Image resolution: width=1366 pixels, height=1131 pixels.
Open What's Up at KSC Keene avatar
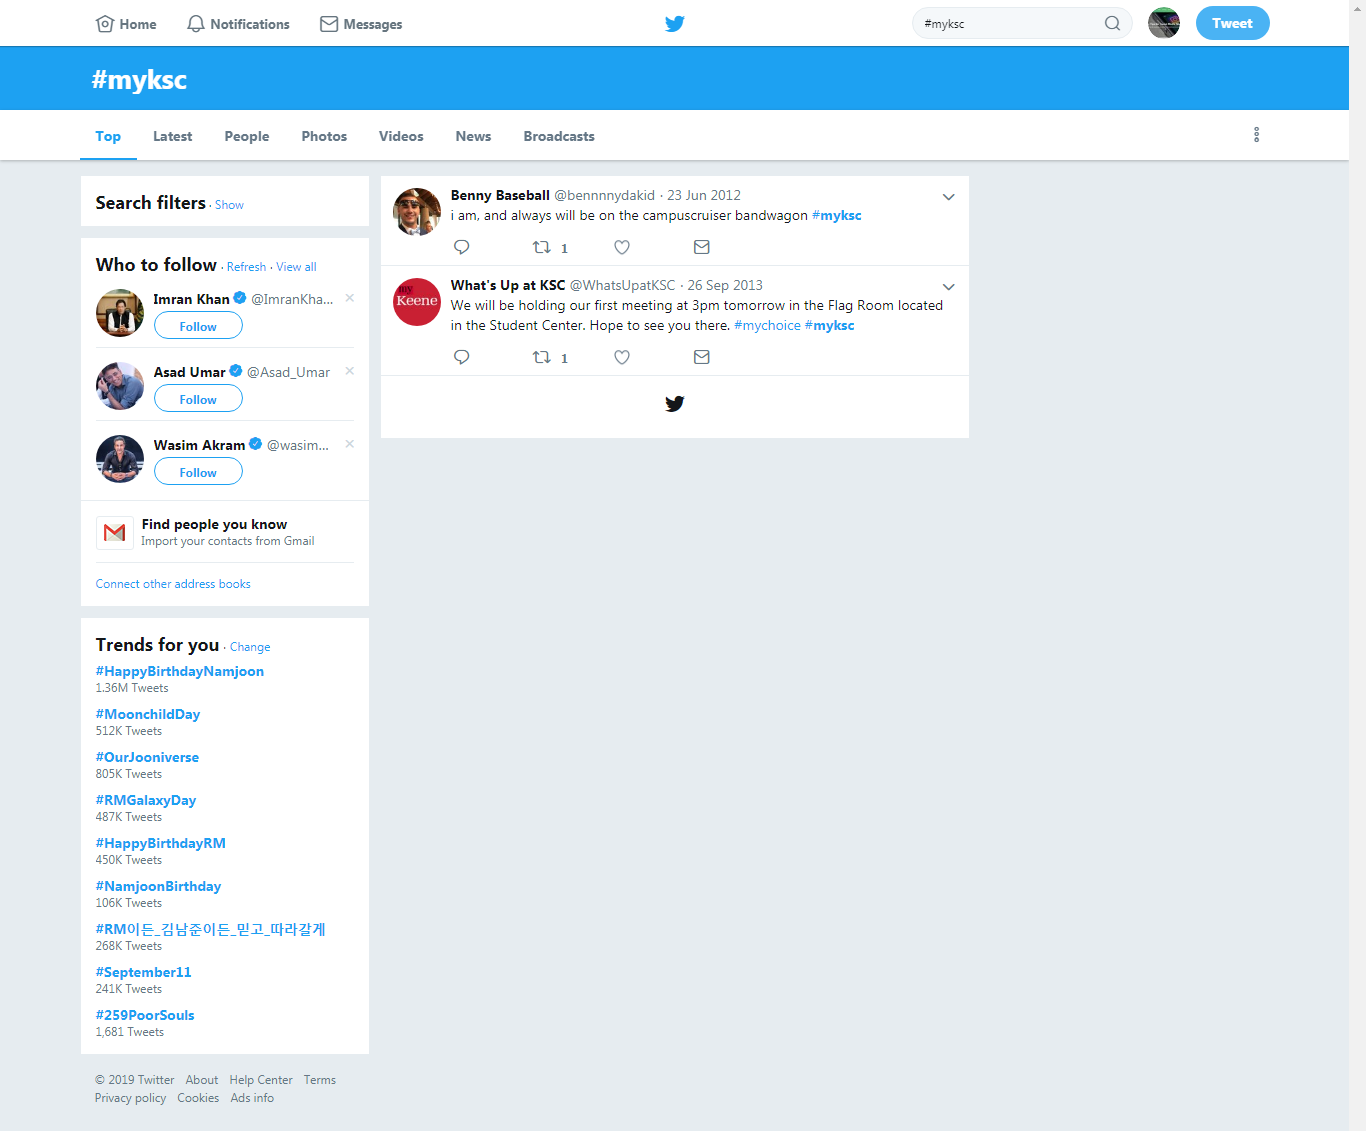(417, 302)
